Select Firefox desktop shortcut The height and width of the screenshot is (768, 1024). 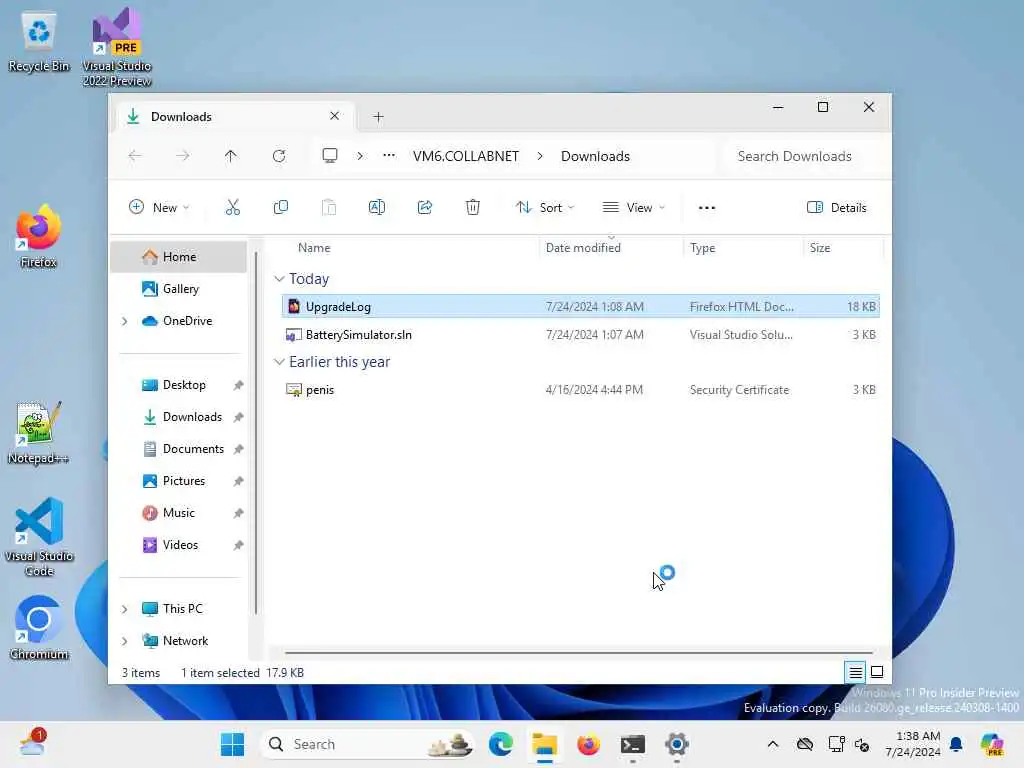click(x=38, y=236)
